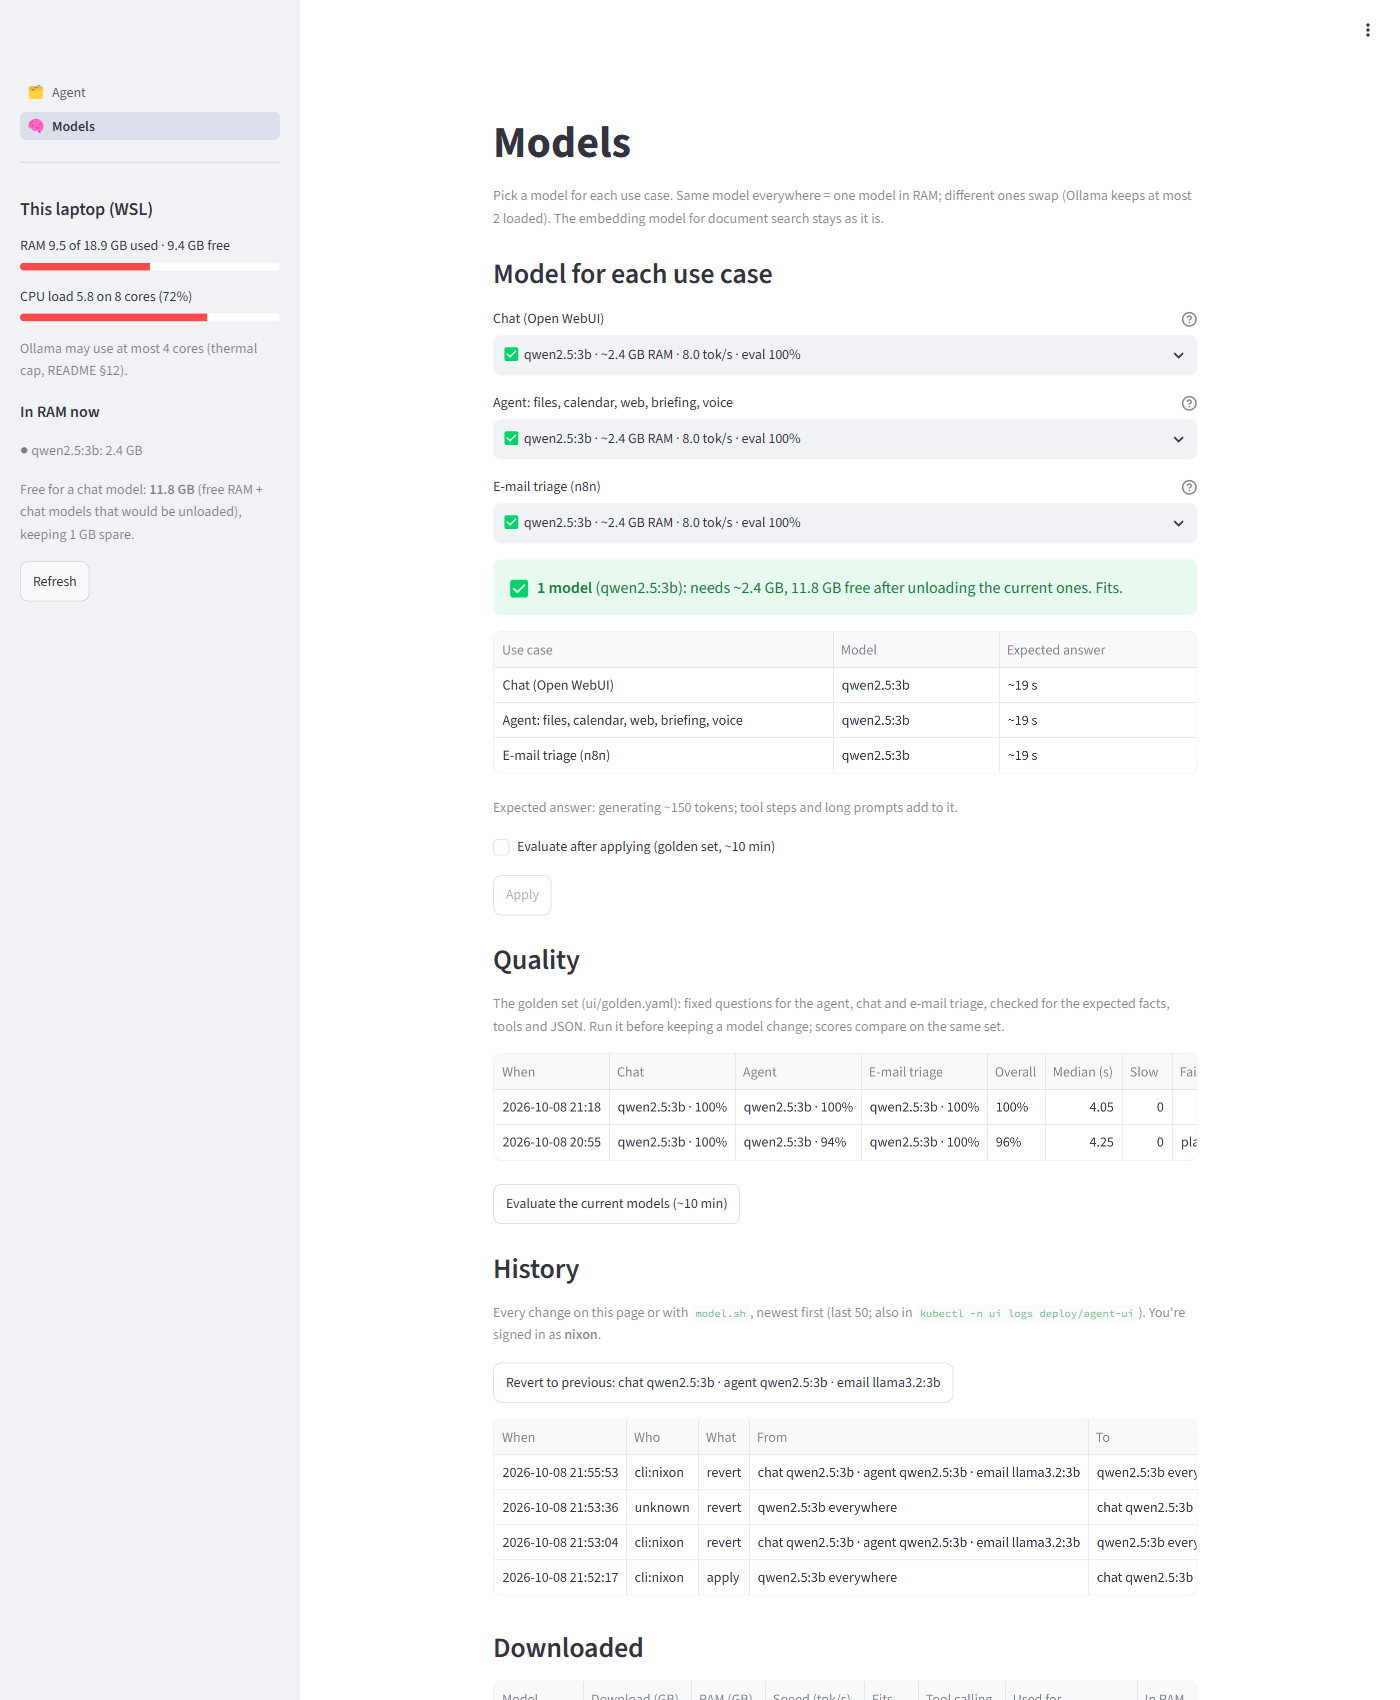Click the CPU load progress bar
Screen dimensions: 1400x1700
(x=150, y=317)
